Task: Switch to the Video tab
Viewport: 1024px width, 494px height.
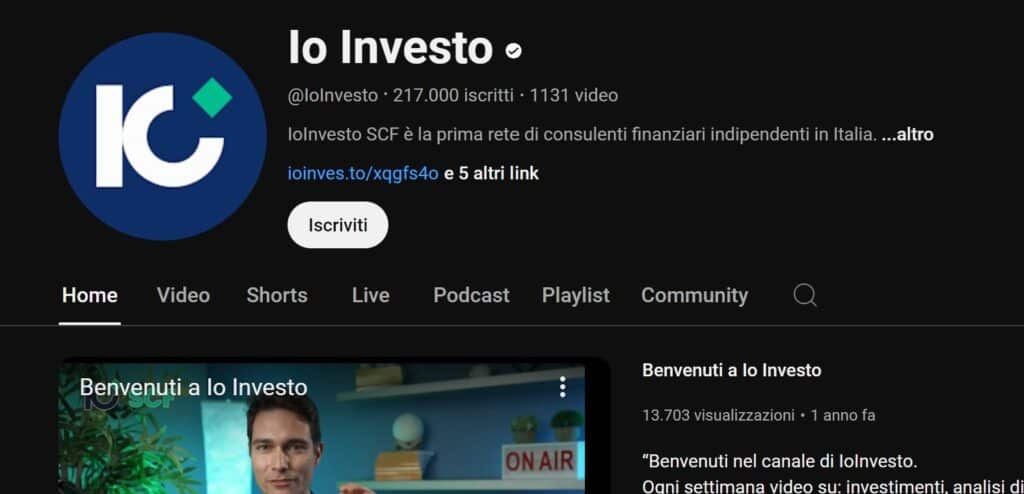Action: click(x=184, y=295)
